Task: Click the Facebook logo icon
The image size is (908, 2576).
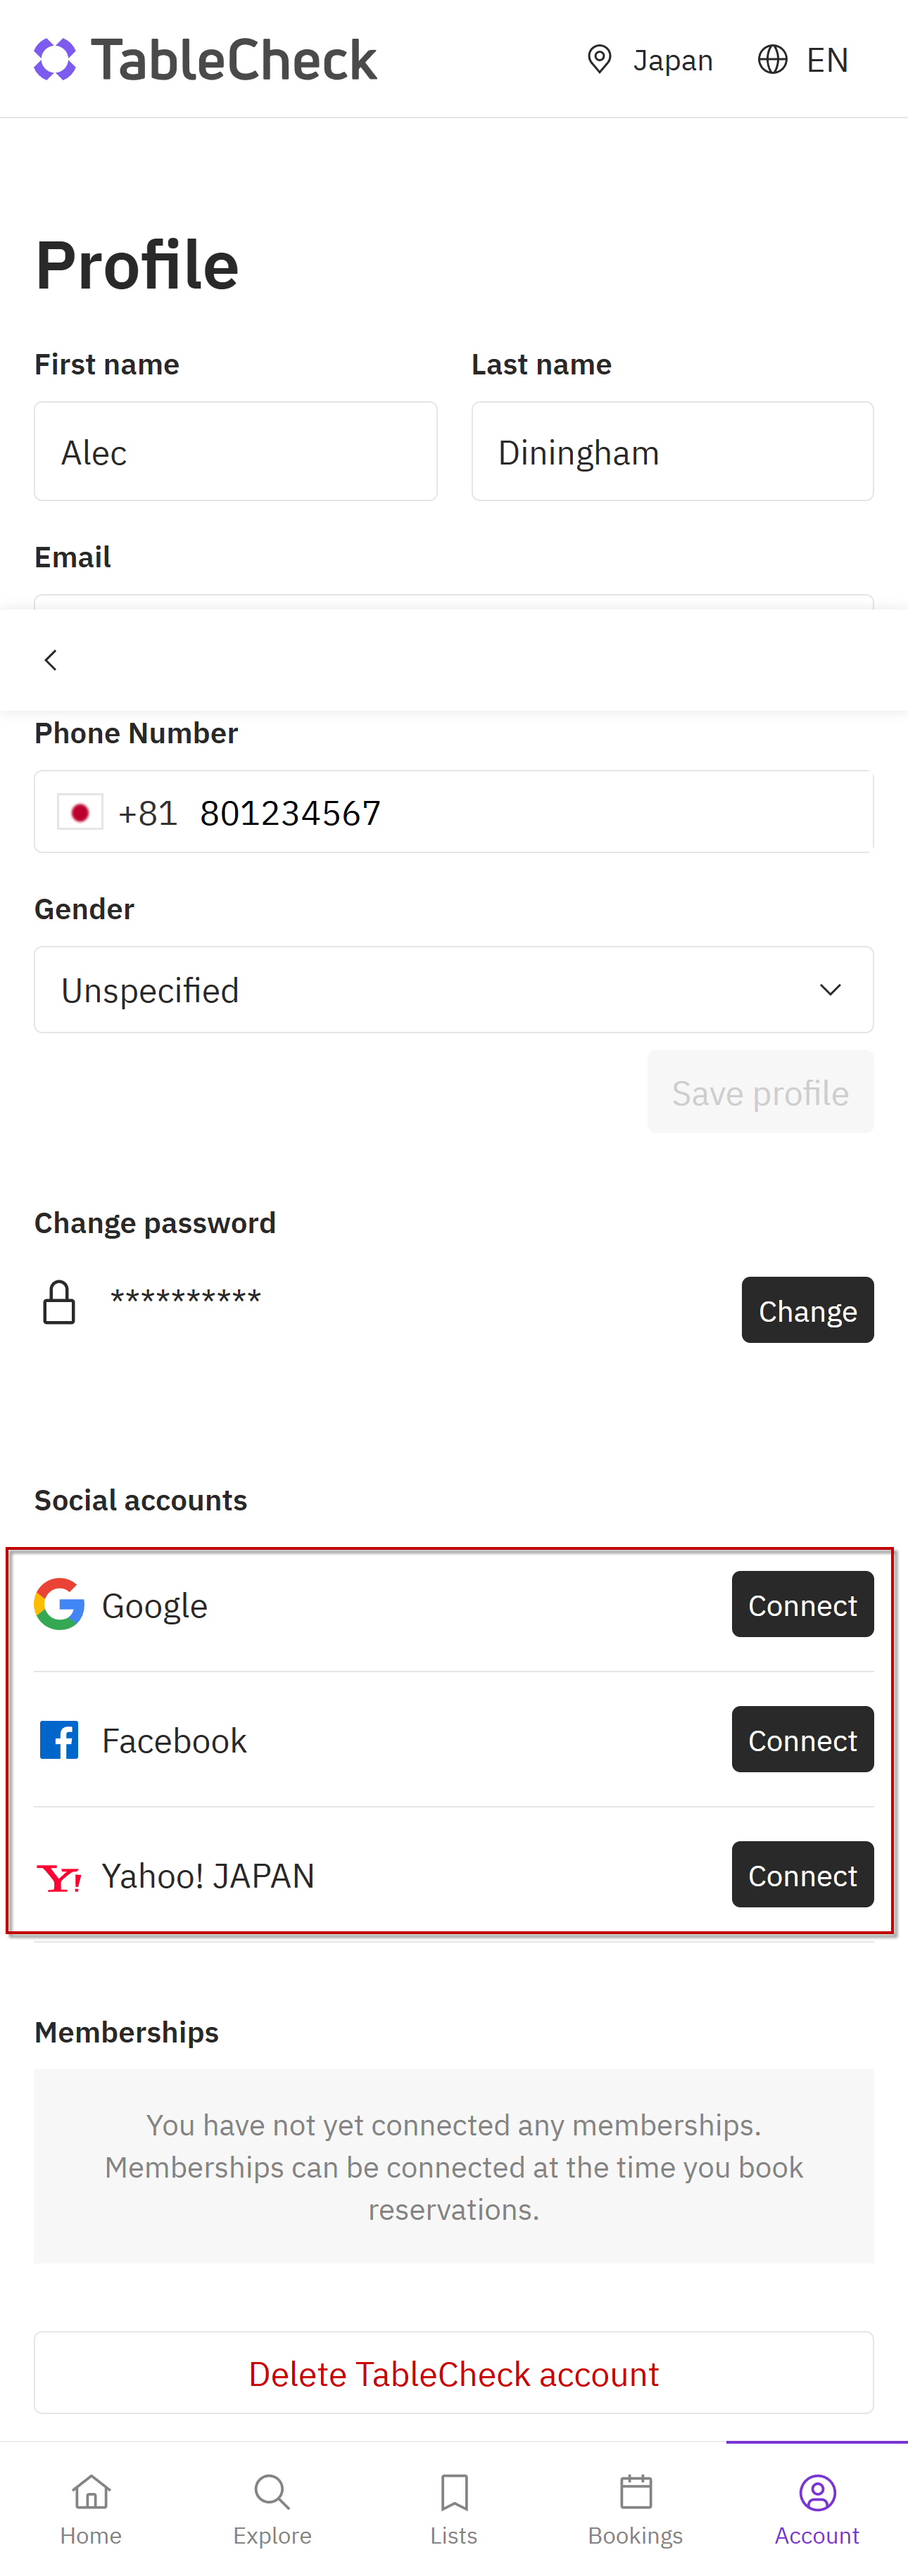Action: pos(59,1740)
